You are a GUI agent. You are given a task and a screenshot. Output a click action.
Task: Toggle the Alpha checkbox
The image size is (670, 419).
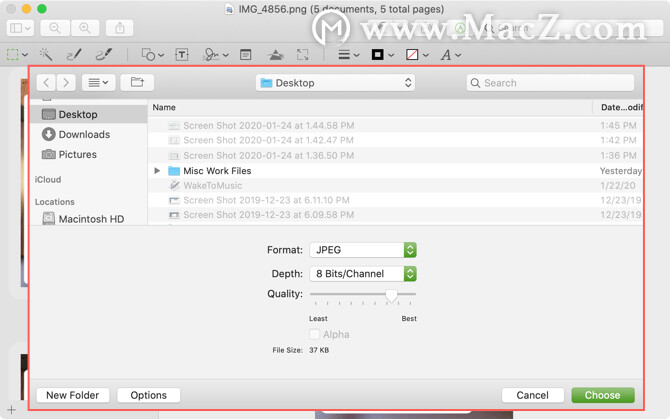coord(314,334)
